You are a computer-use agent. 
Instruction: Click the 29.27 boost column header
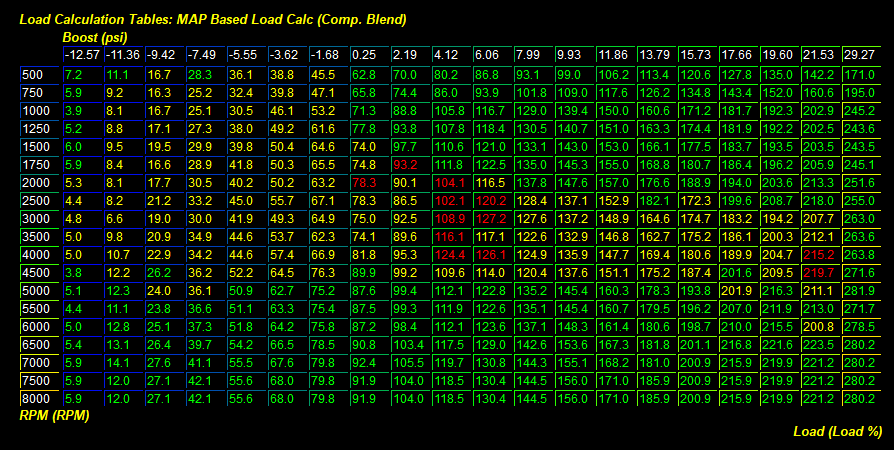860,54
